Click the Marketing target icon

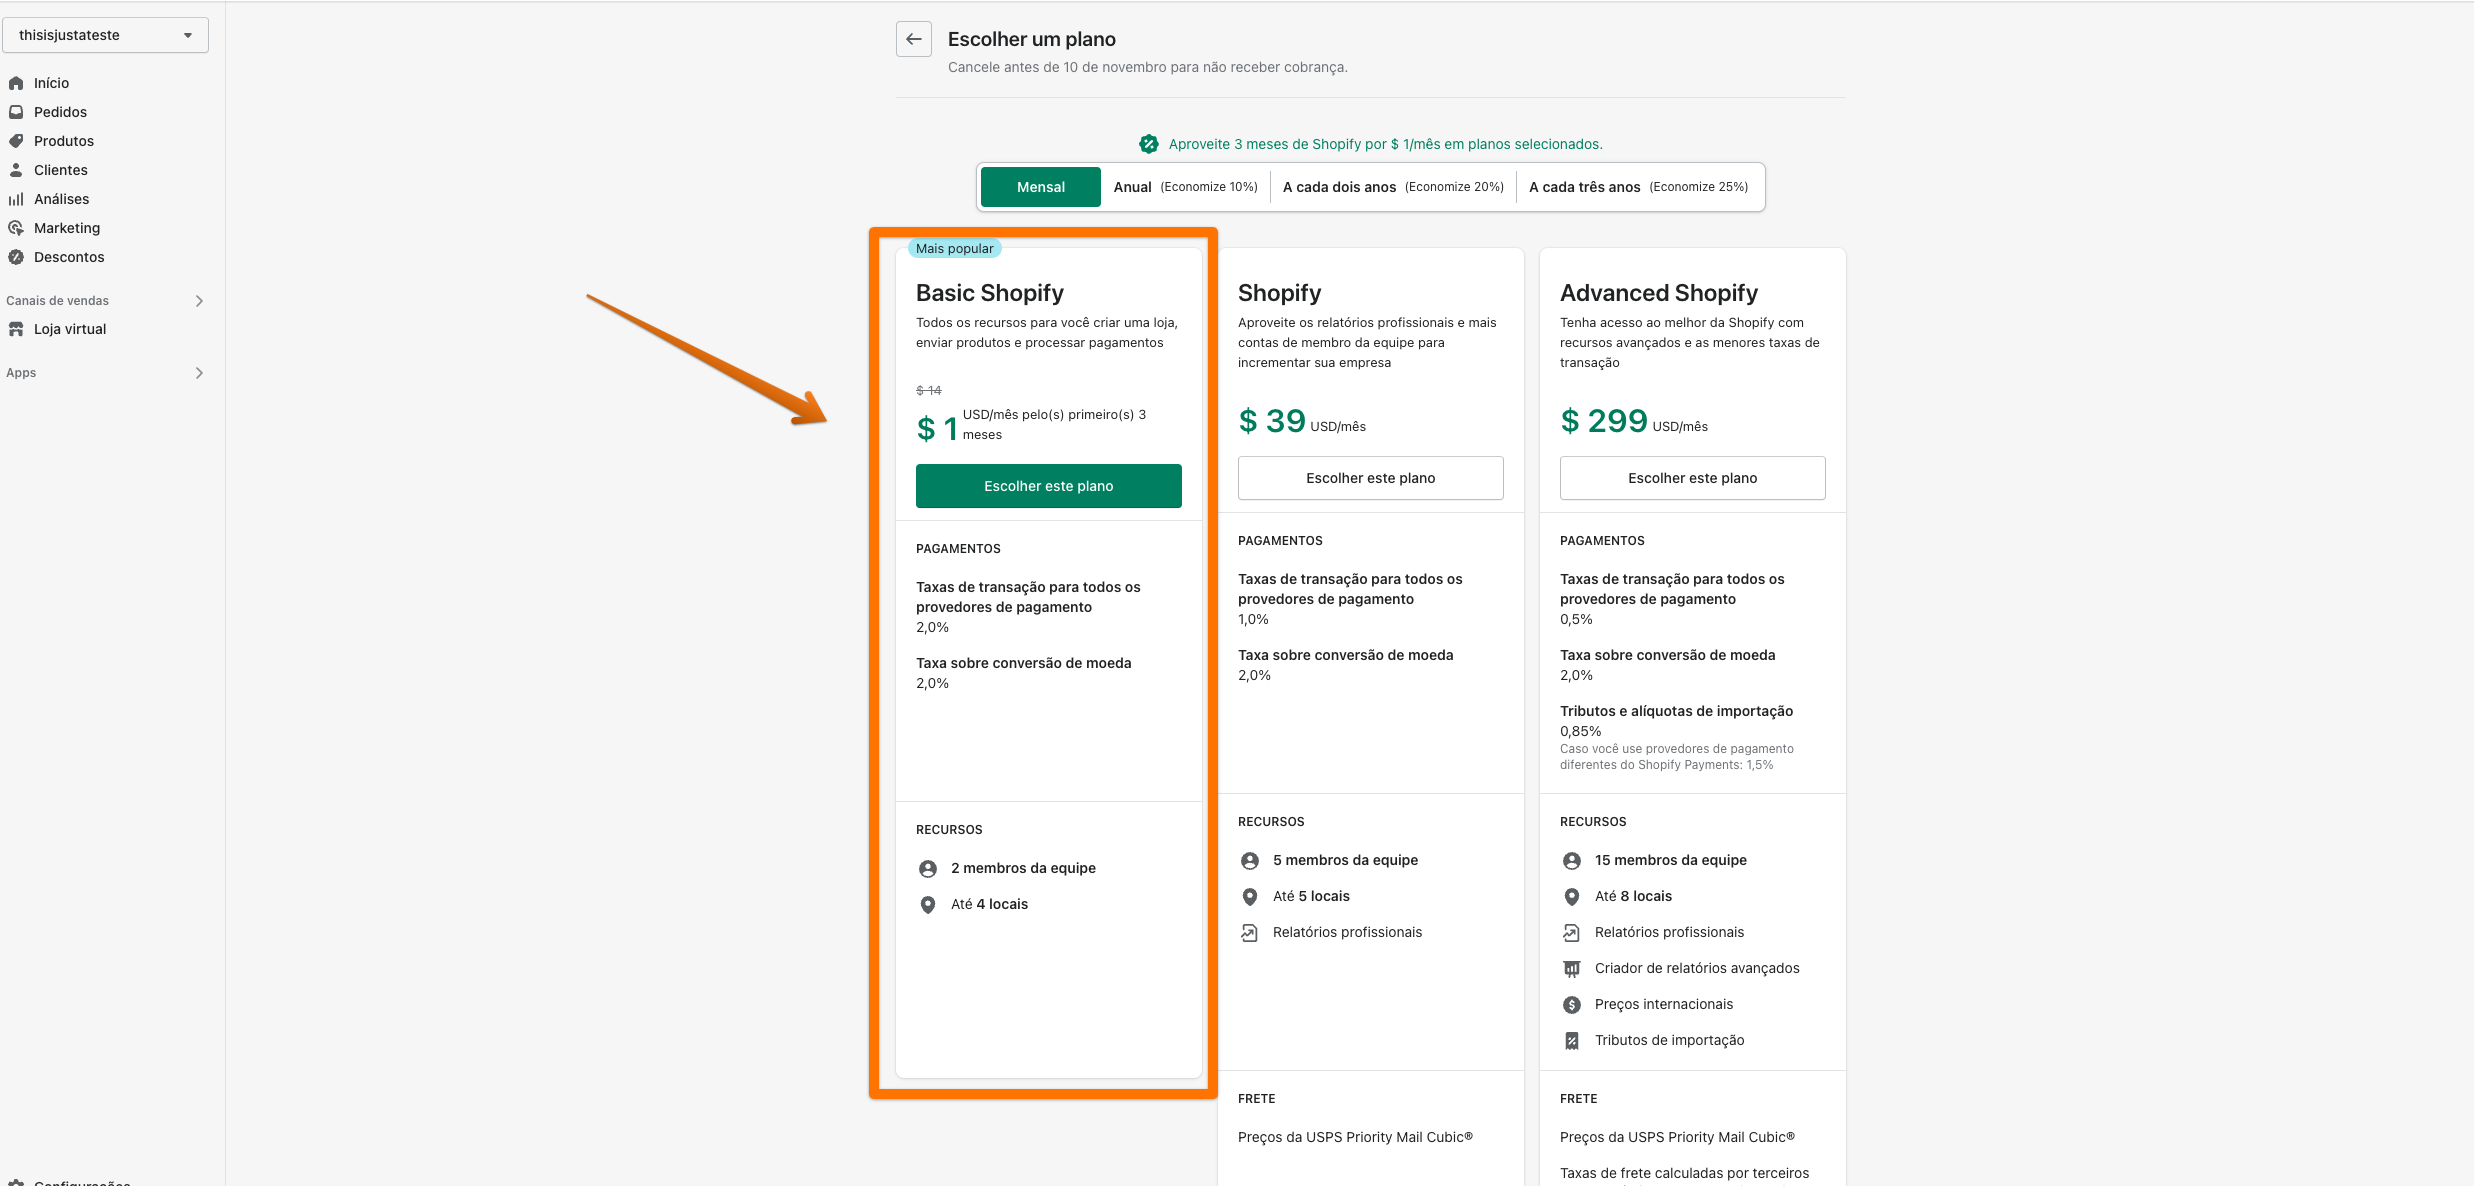(x=16, y=228)
